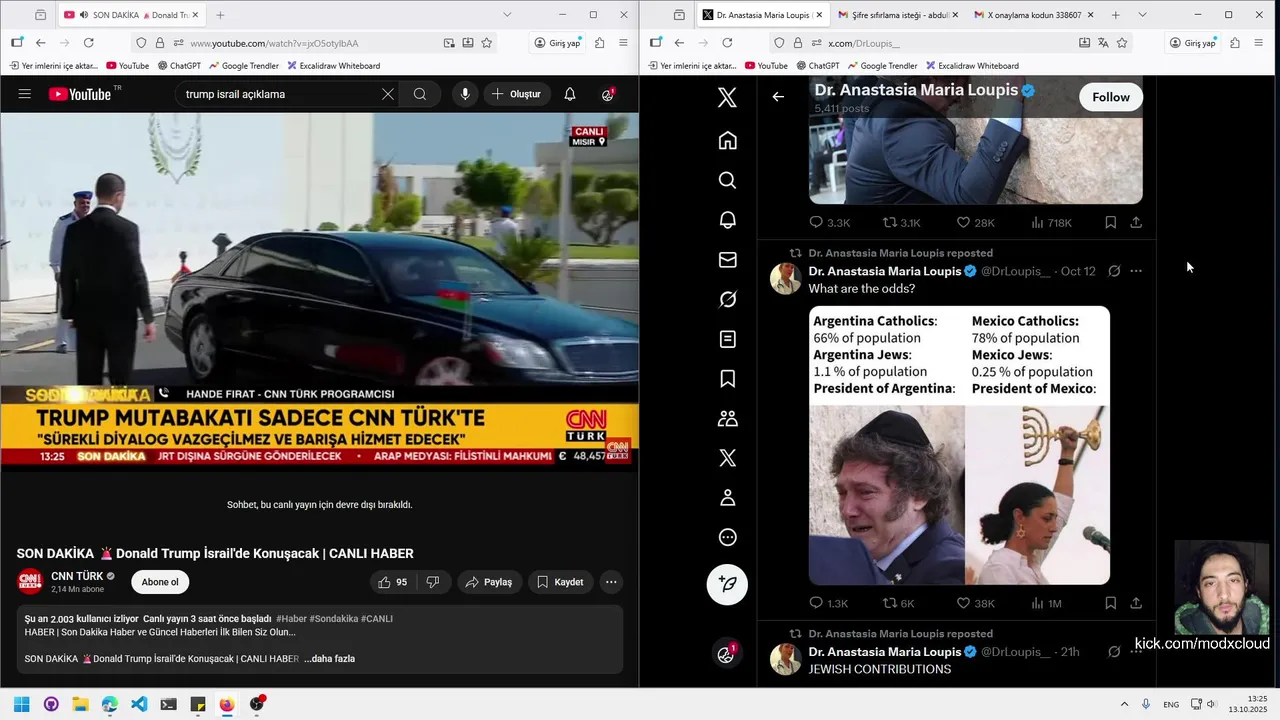Save the YouTube video with Kaydet

559,582
